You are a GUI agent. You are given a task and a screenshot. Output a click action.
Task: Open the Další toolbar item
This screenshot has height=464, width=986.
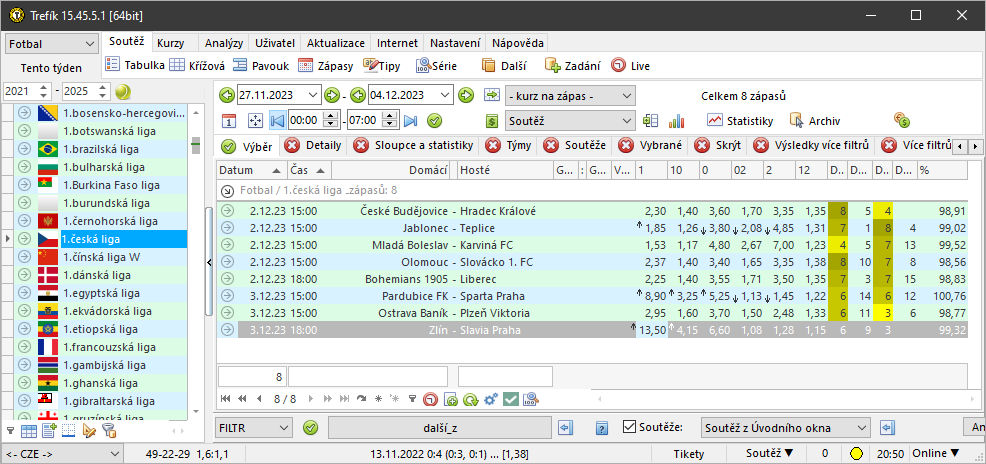[504, 65]
